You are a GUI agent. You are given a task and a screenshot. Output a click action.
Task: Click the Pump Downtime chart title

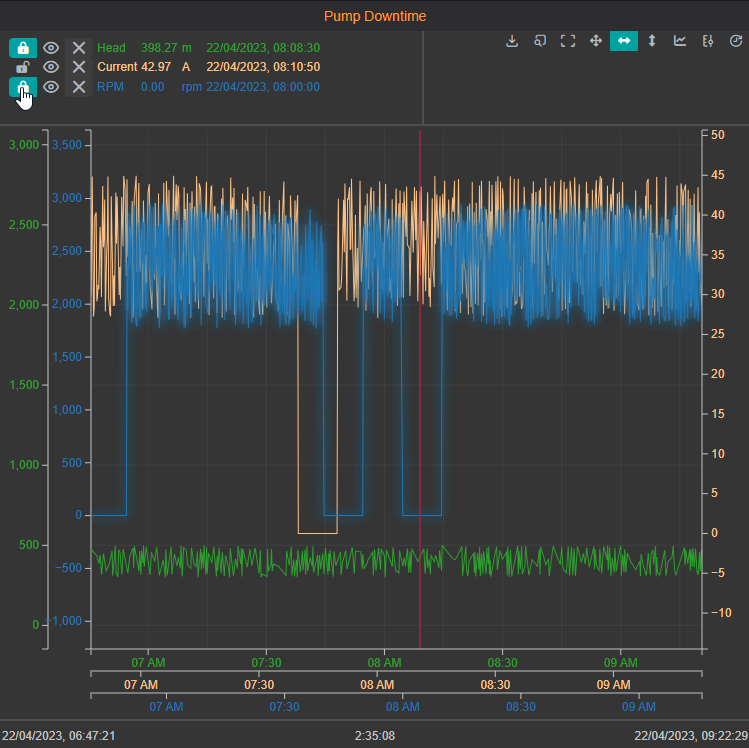375,16
